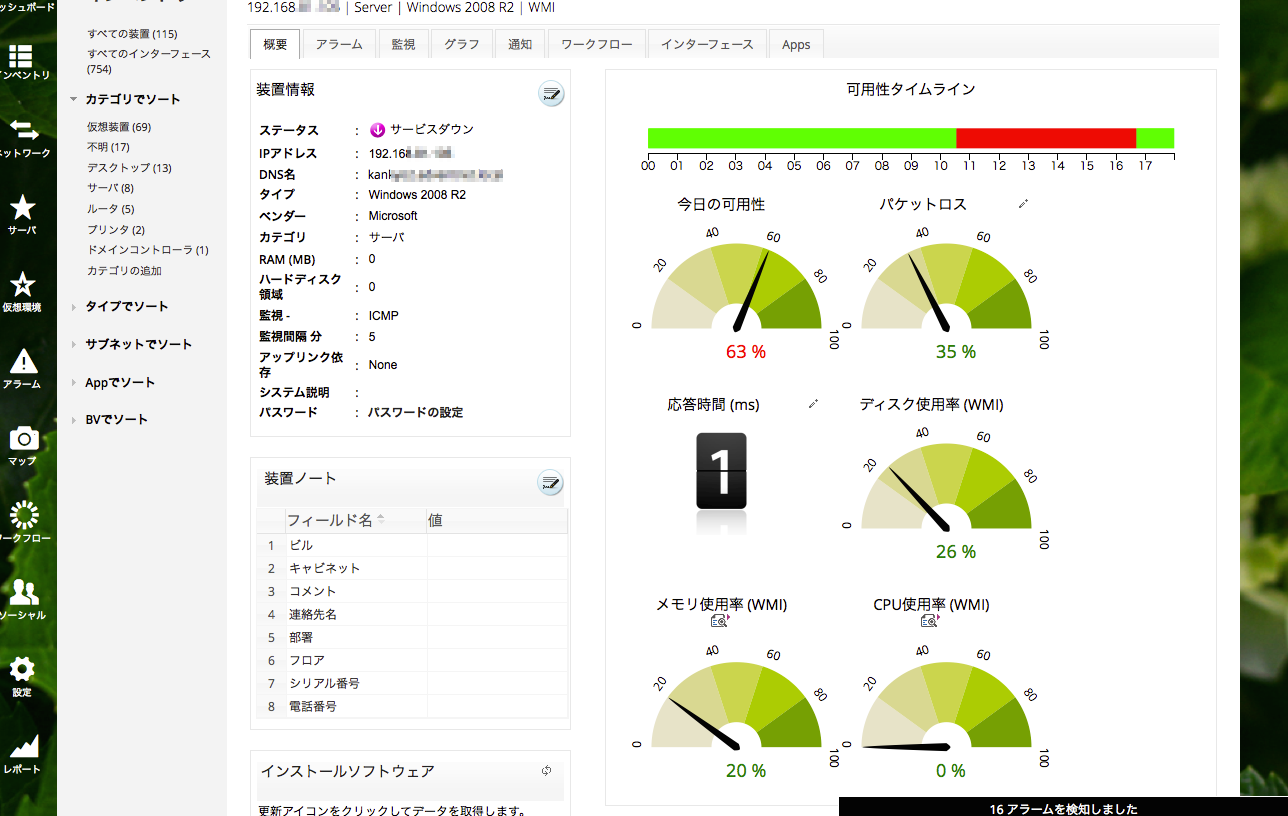1288x816 pixels.
Task: Open the インターフェース tab
Action: [707, 43]
